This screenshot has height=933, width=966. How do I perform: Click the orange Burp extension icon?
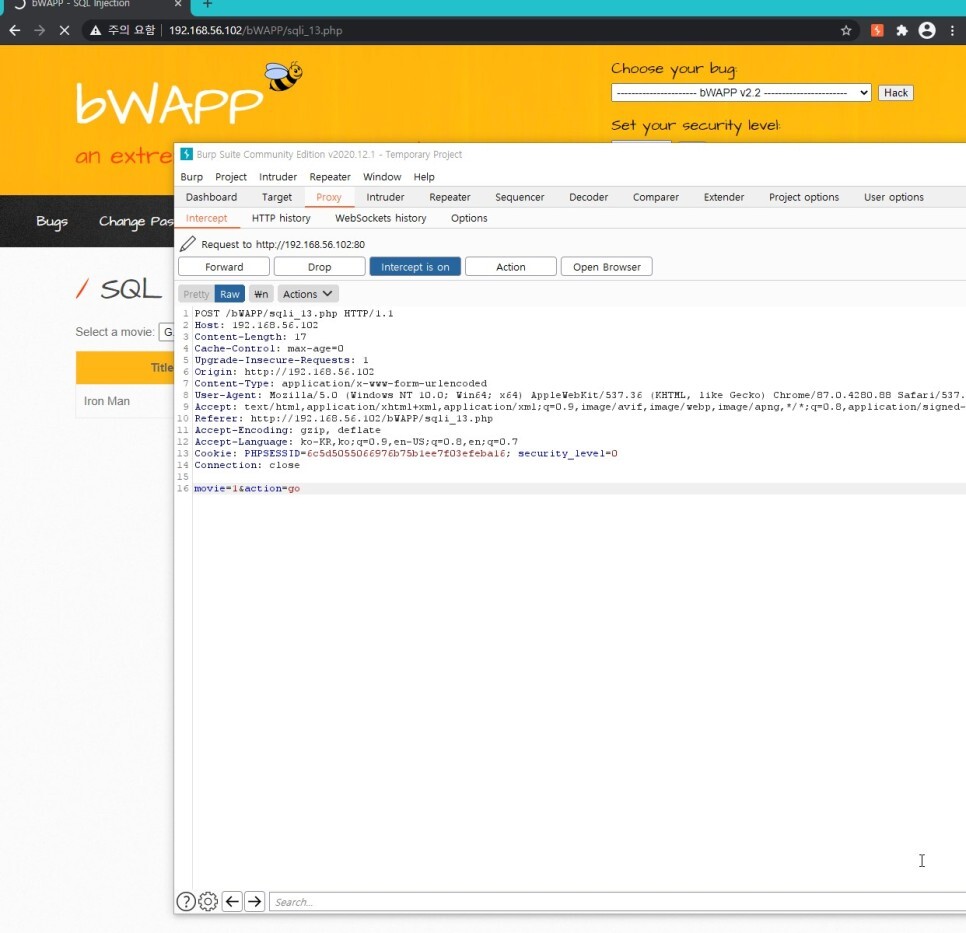click(x=877, y=30)
